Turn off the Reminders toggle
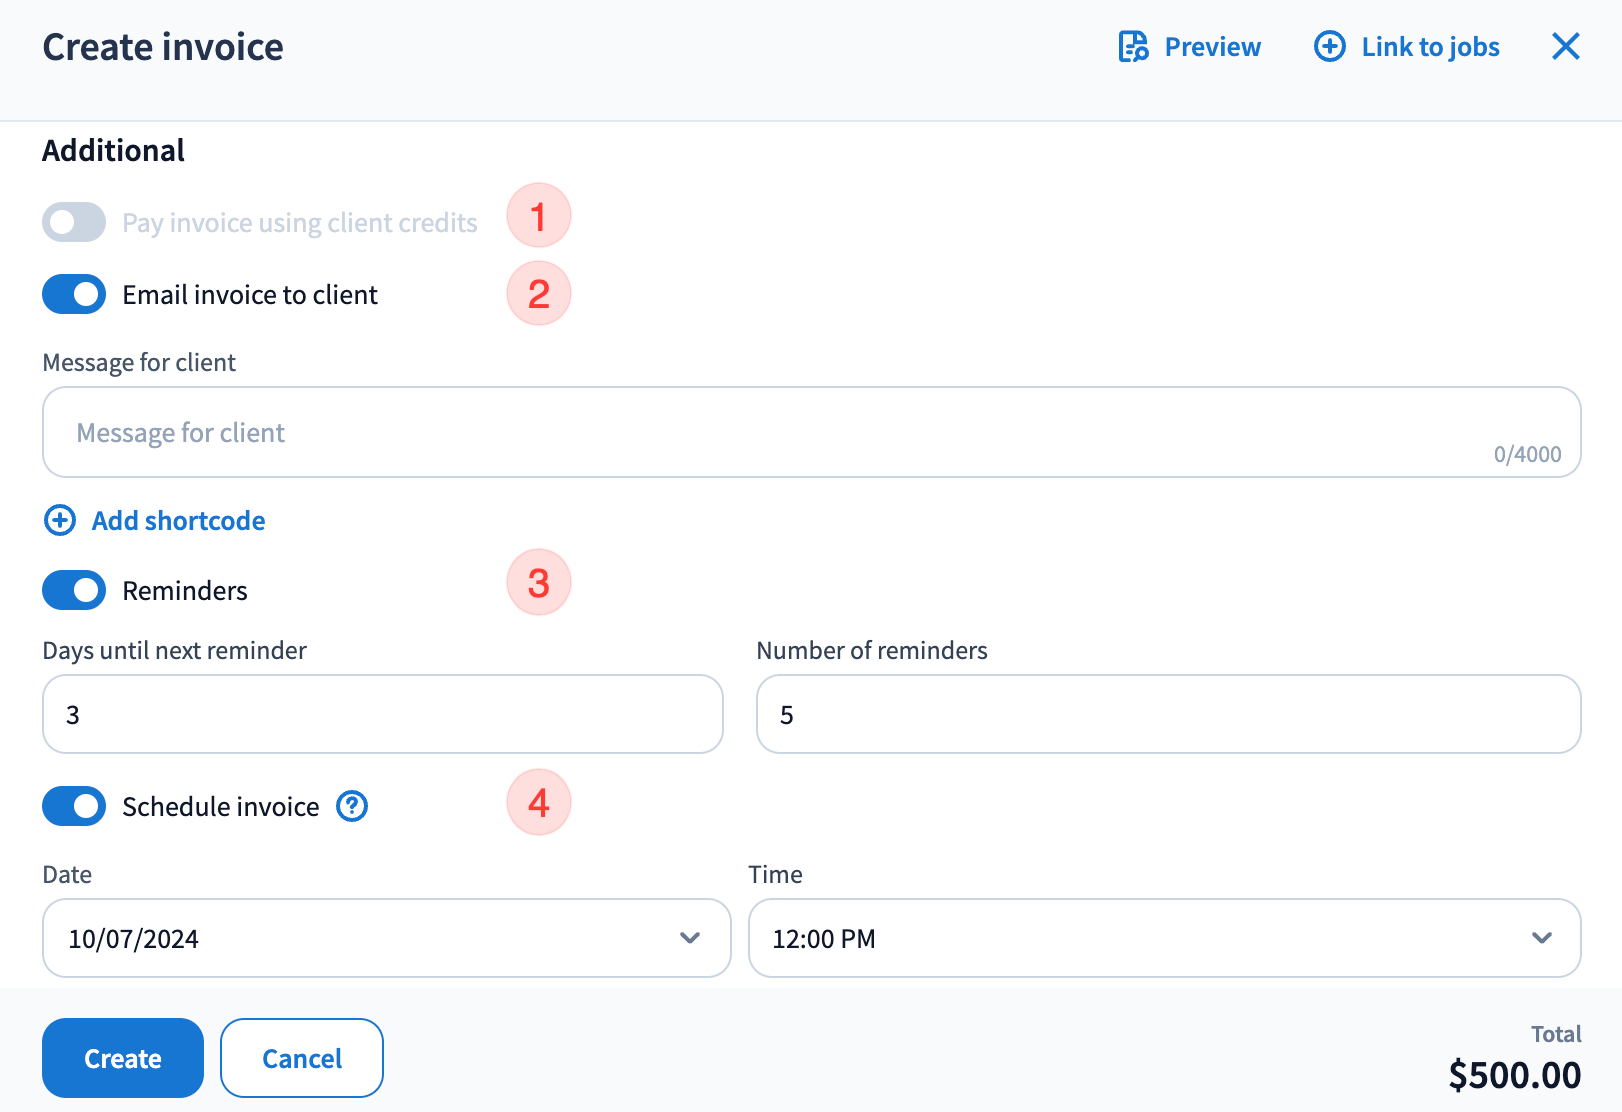1622x1112 pixels. [74, 591]
